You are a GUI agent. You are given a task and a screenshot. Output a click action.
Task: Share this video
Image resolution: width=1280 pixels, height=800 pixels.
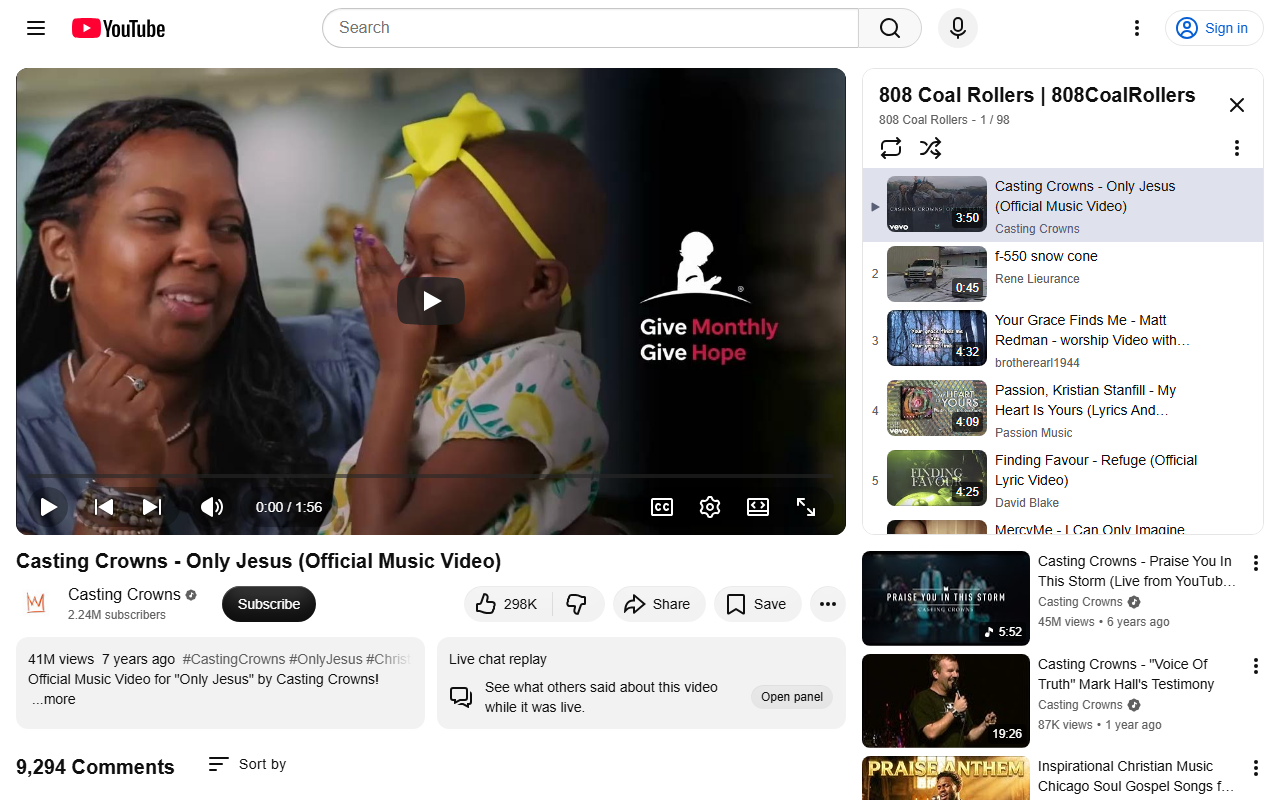coord(658,604)
